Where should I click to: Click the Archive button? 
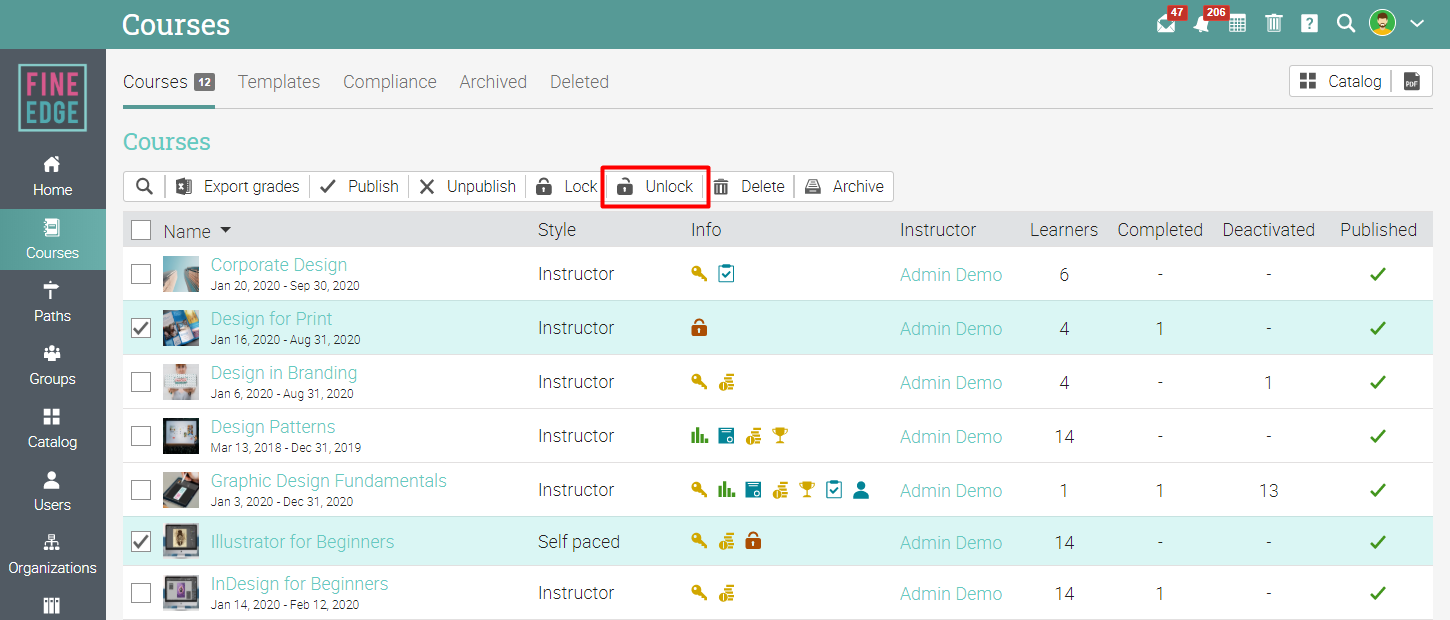[x=845, y=186]
